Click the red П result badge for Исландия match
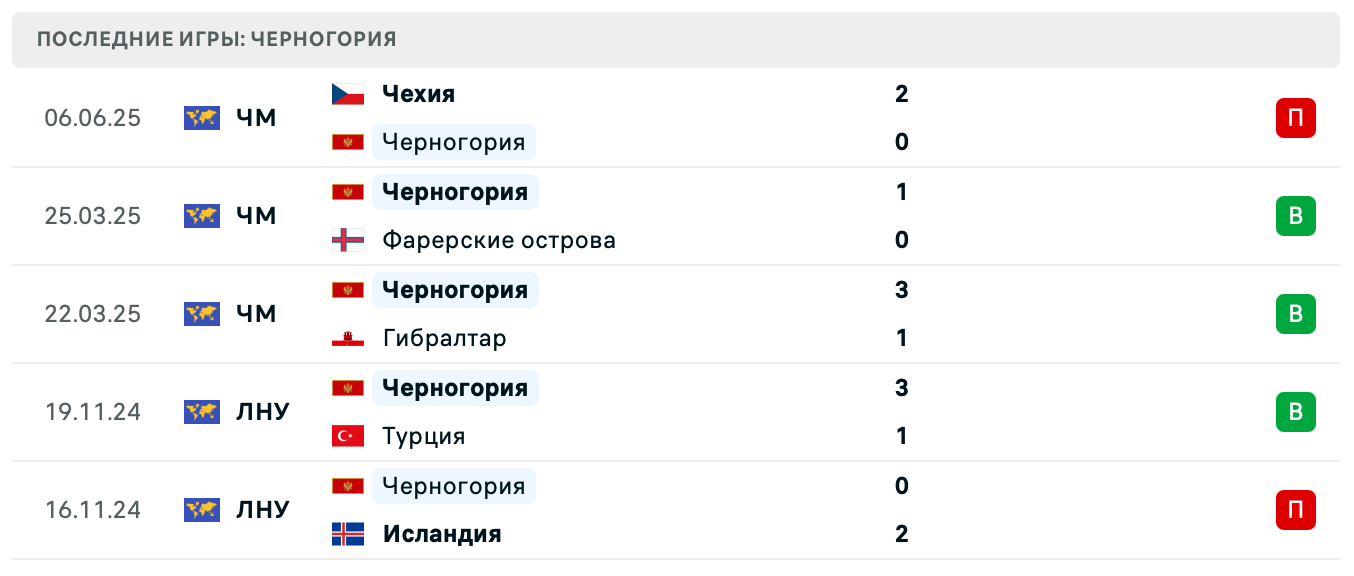This screenshot has height=576, width=1354. point(1295,510)
